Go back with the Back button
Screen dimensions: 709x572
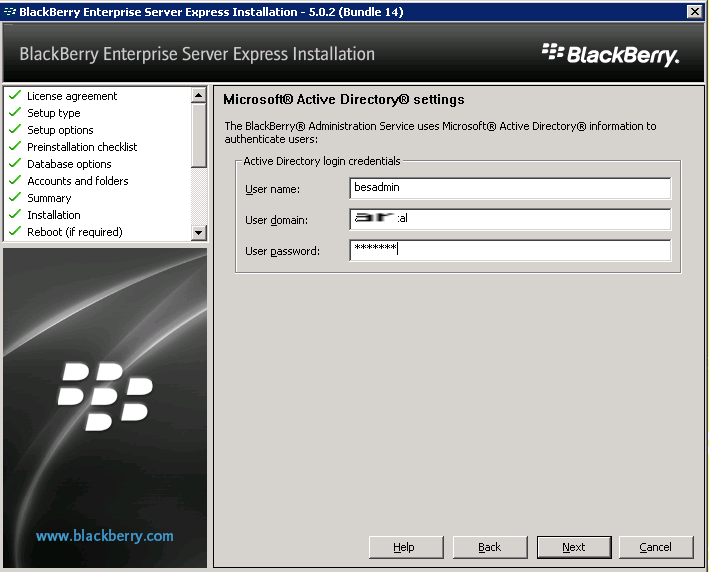tap(490, 547)
